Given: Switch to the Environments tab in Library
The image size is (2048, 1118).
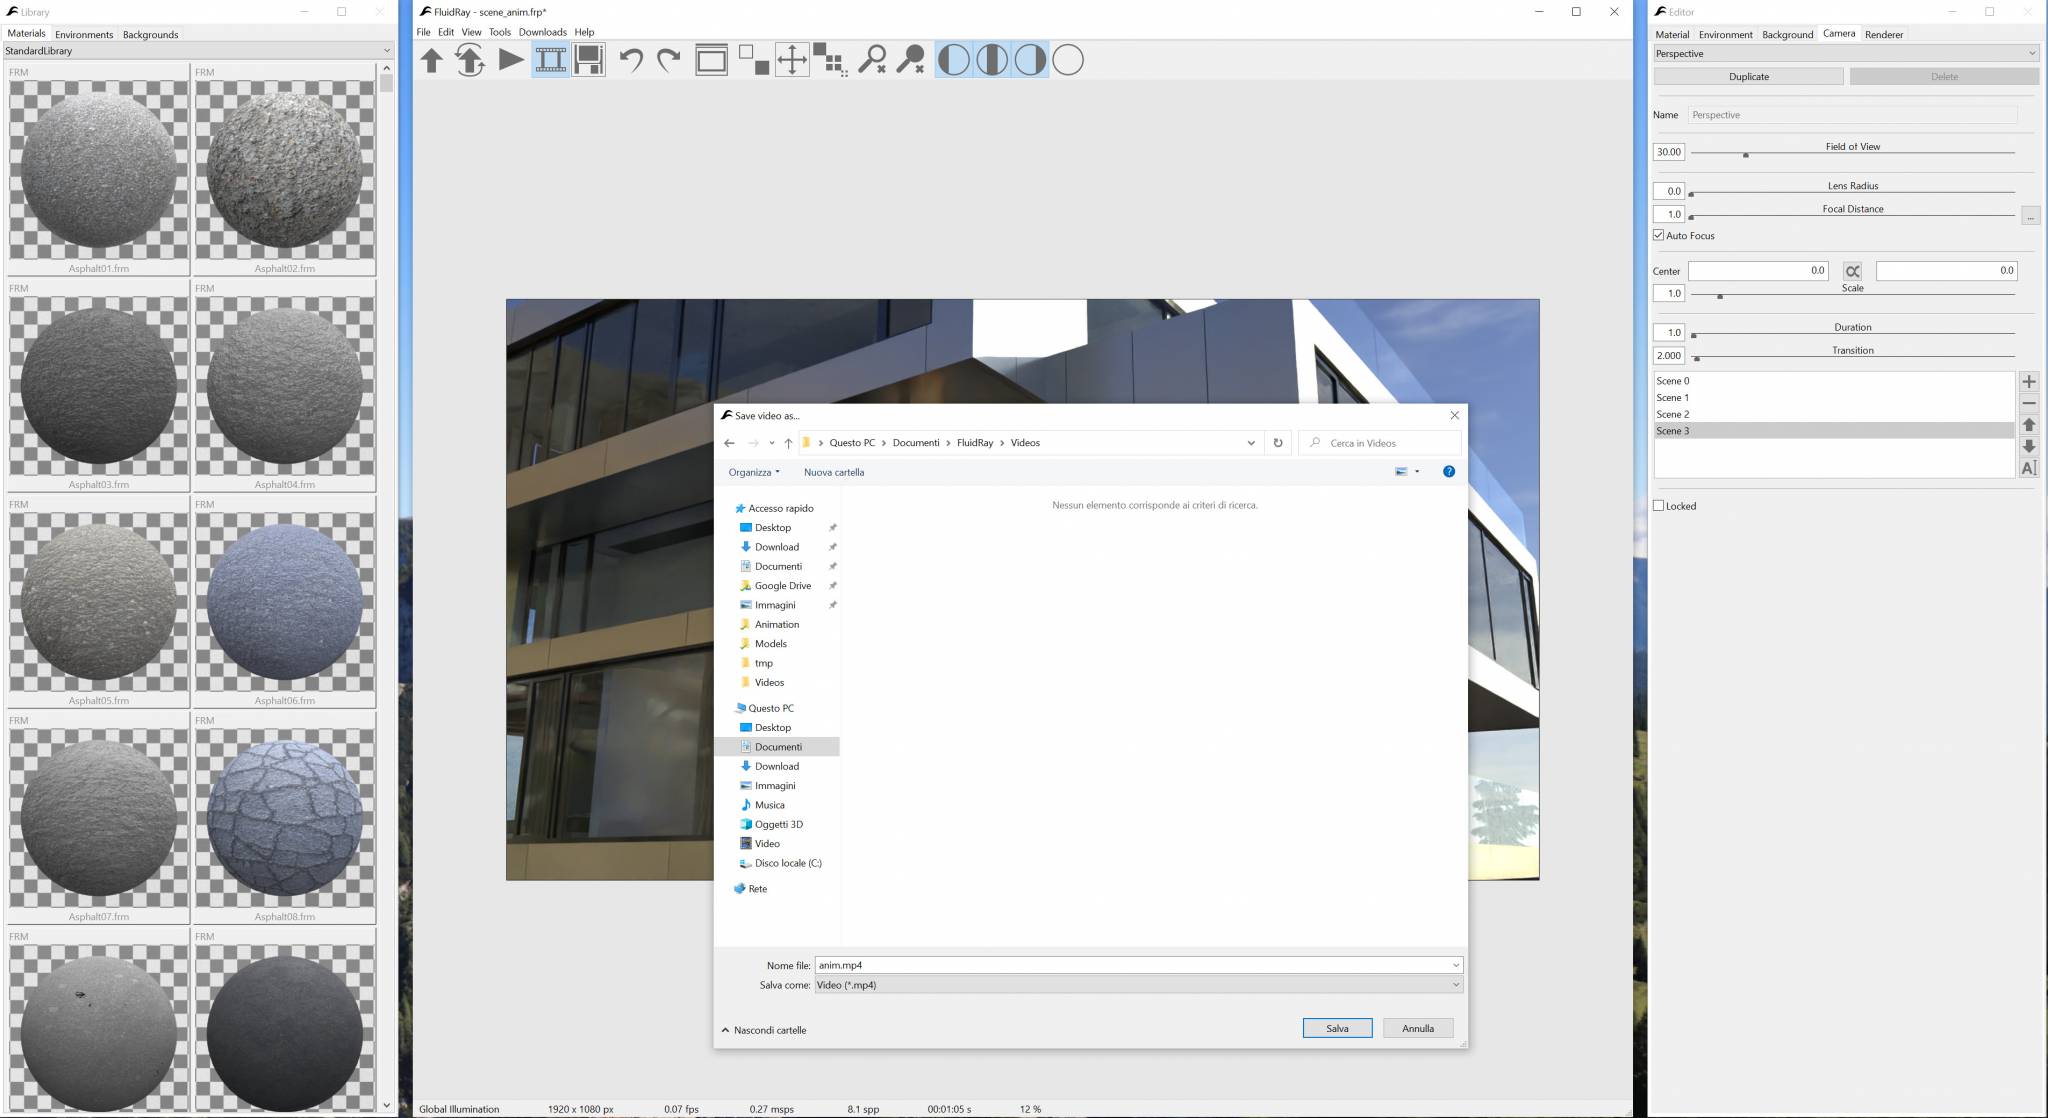Looking at the screenshot, I should tap(84, 33).
